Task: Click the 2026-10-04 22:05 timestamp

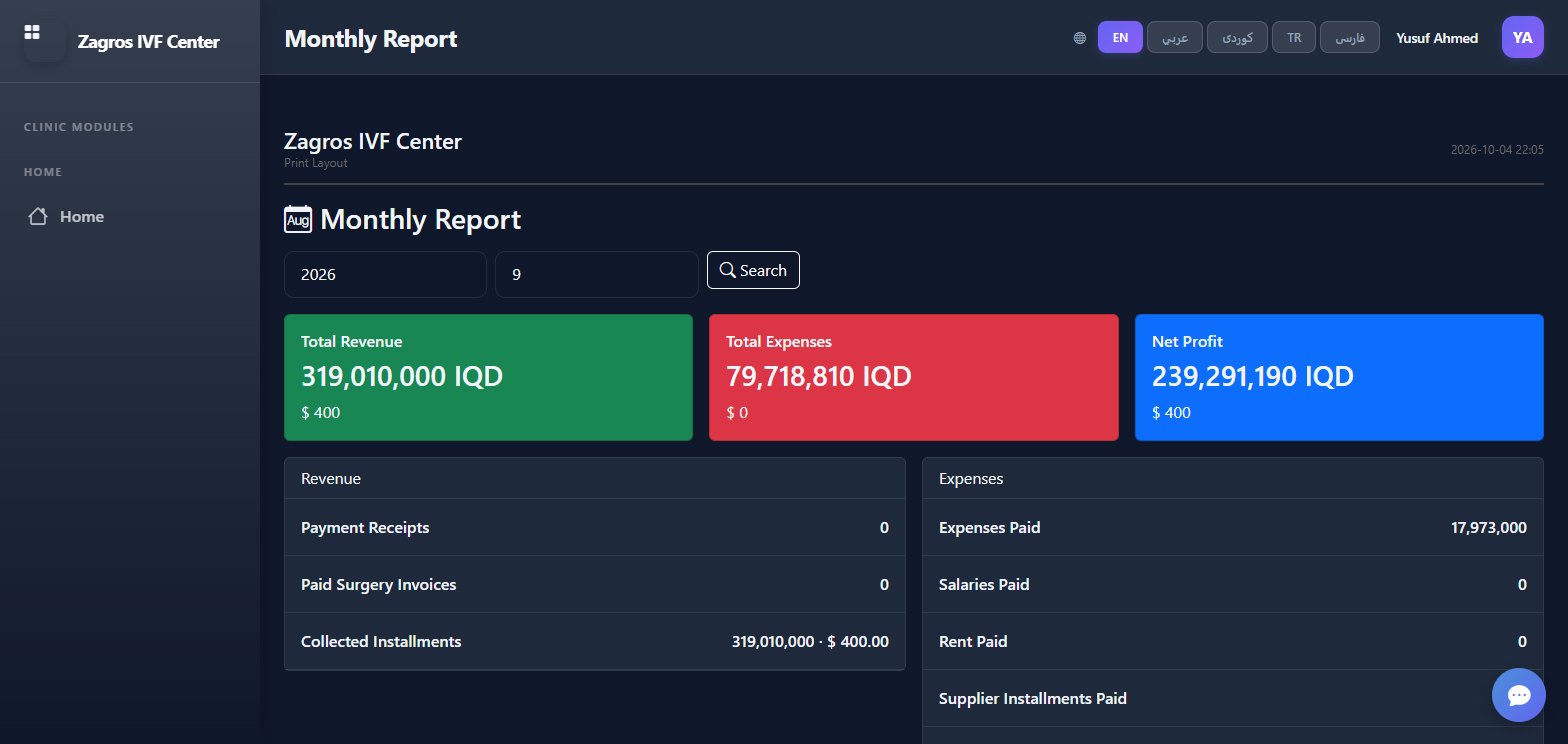Action: pos(1497,150)
